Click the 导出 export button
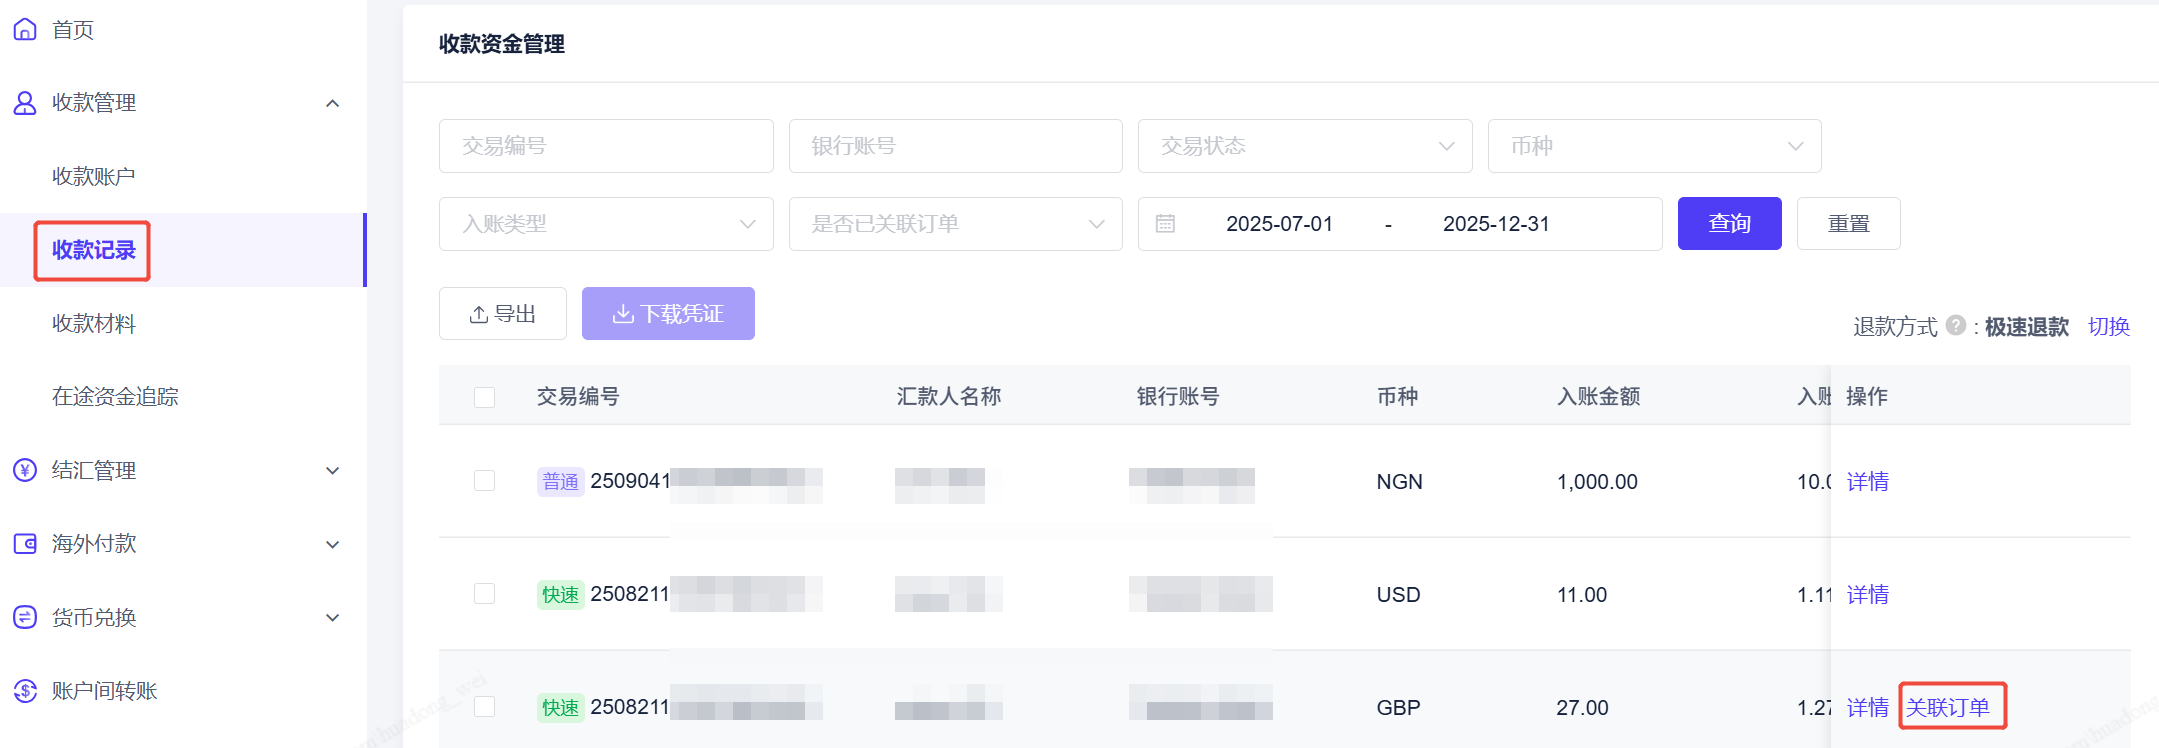The image size is (2159, 748). [503, 314]
